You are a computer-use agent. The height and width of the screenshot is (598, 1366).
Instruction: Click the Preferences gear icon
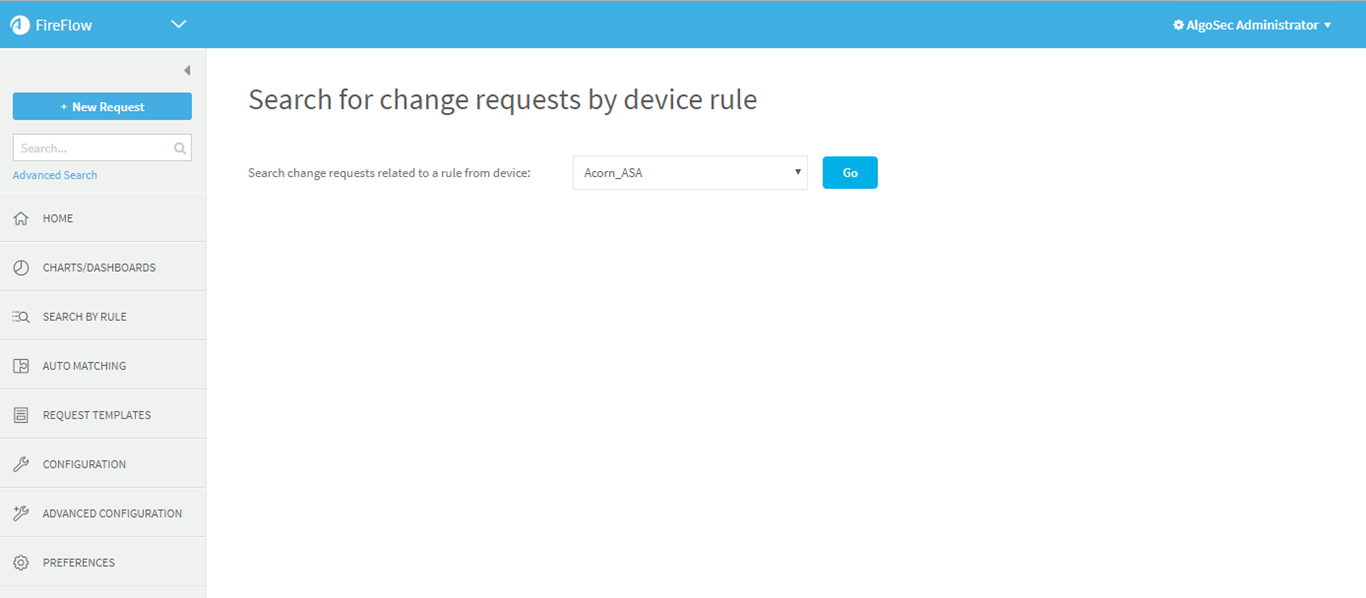pyautogui.click(x=21, y=562)
